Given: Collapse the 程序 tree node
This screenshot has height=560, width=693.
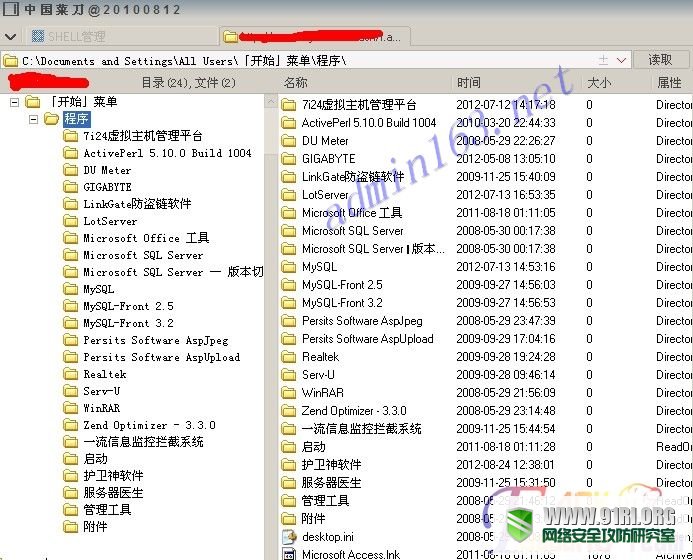Looking at the screenshot, I should (x=33, y=119).
